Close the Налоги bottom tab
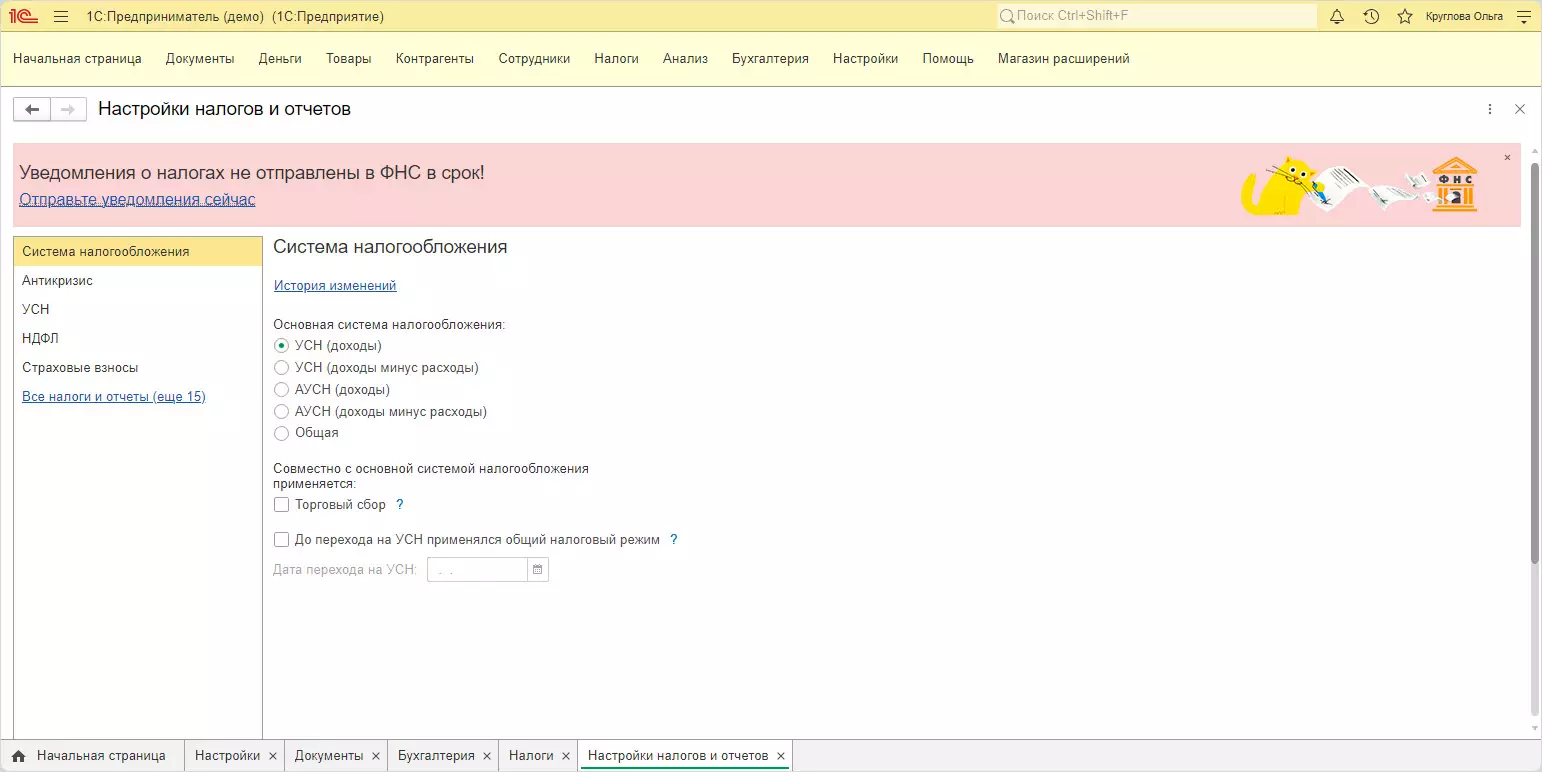The height and width of the screenshot is (772, 1542). pos(566,756)
